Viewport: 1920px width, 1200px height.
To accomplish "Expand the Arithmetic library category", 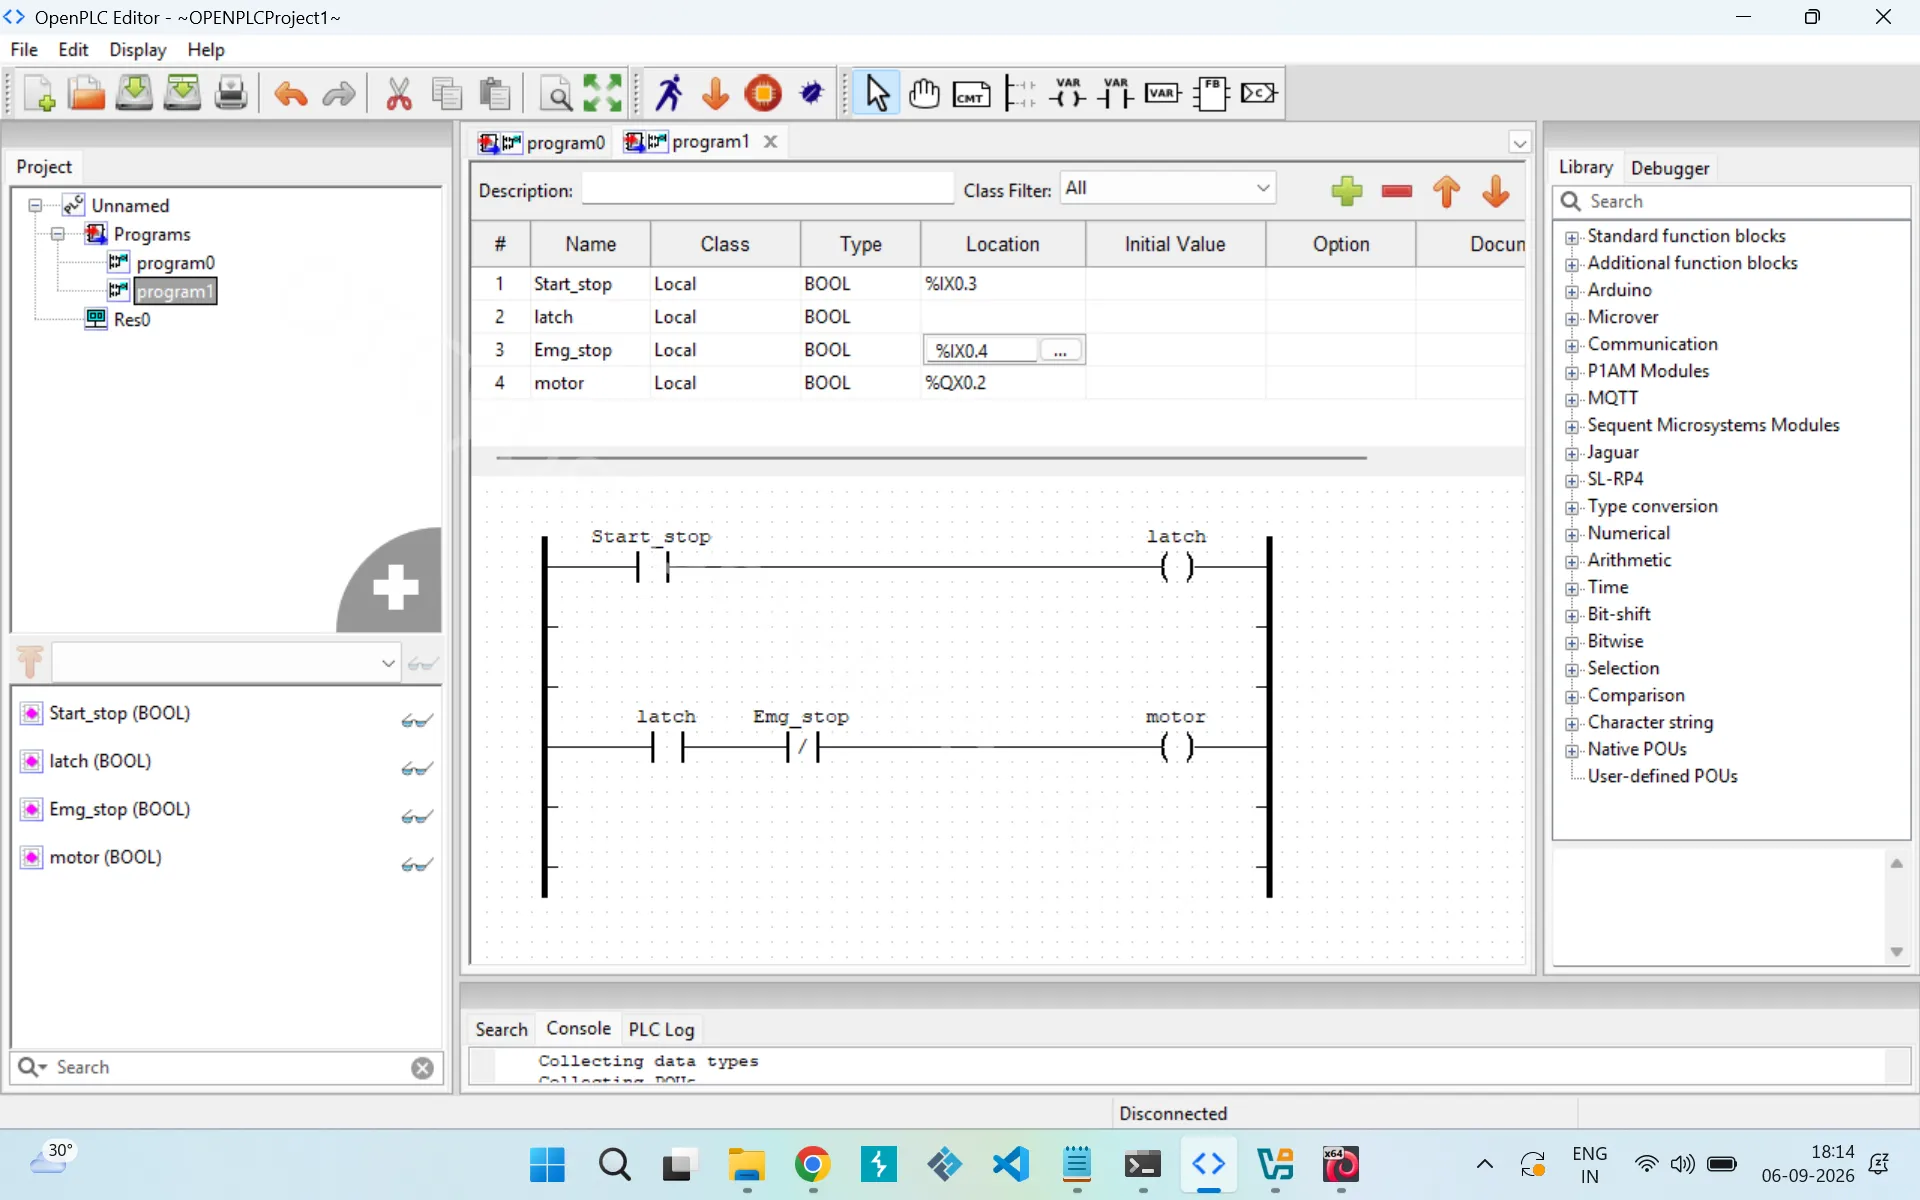I will click(1572, 561).
